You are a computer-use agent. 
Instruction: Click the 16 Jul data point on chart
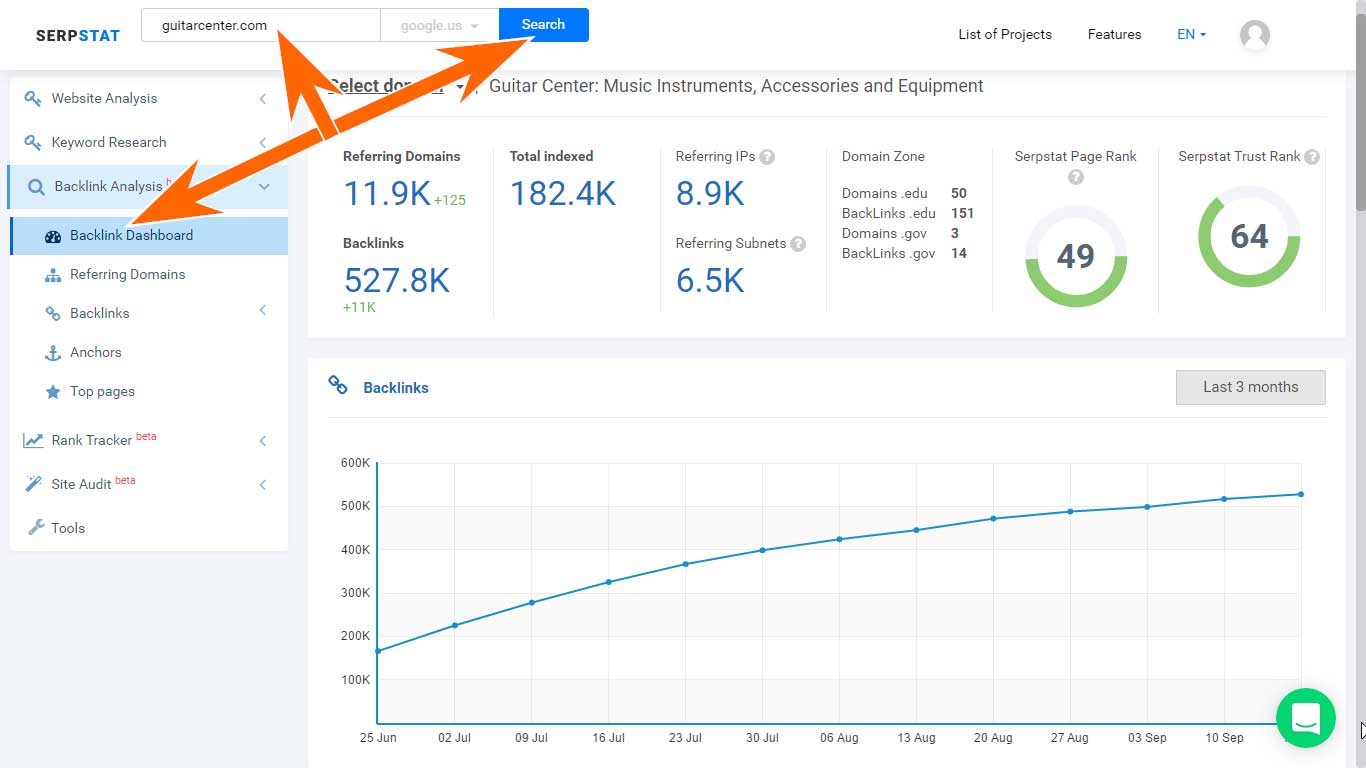click(x=608, y=582)
